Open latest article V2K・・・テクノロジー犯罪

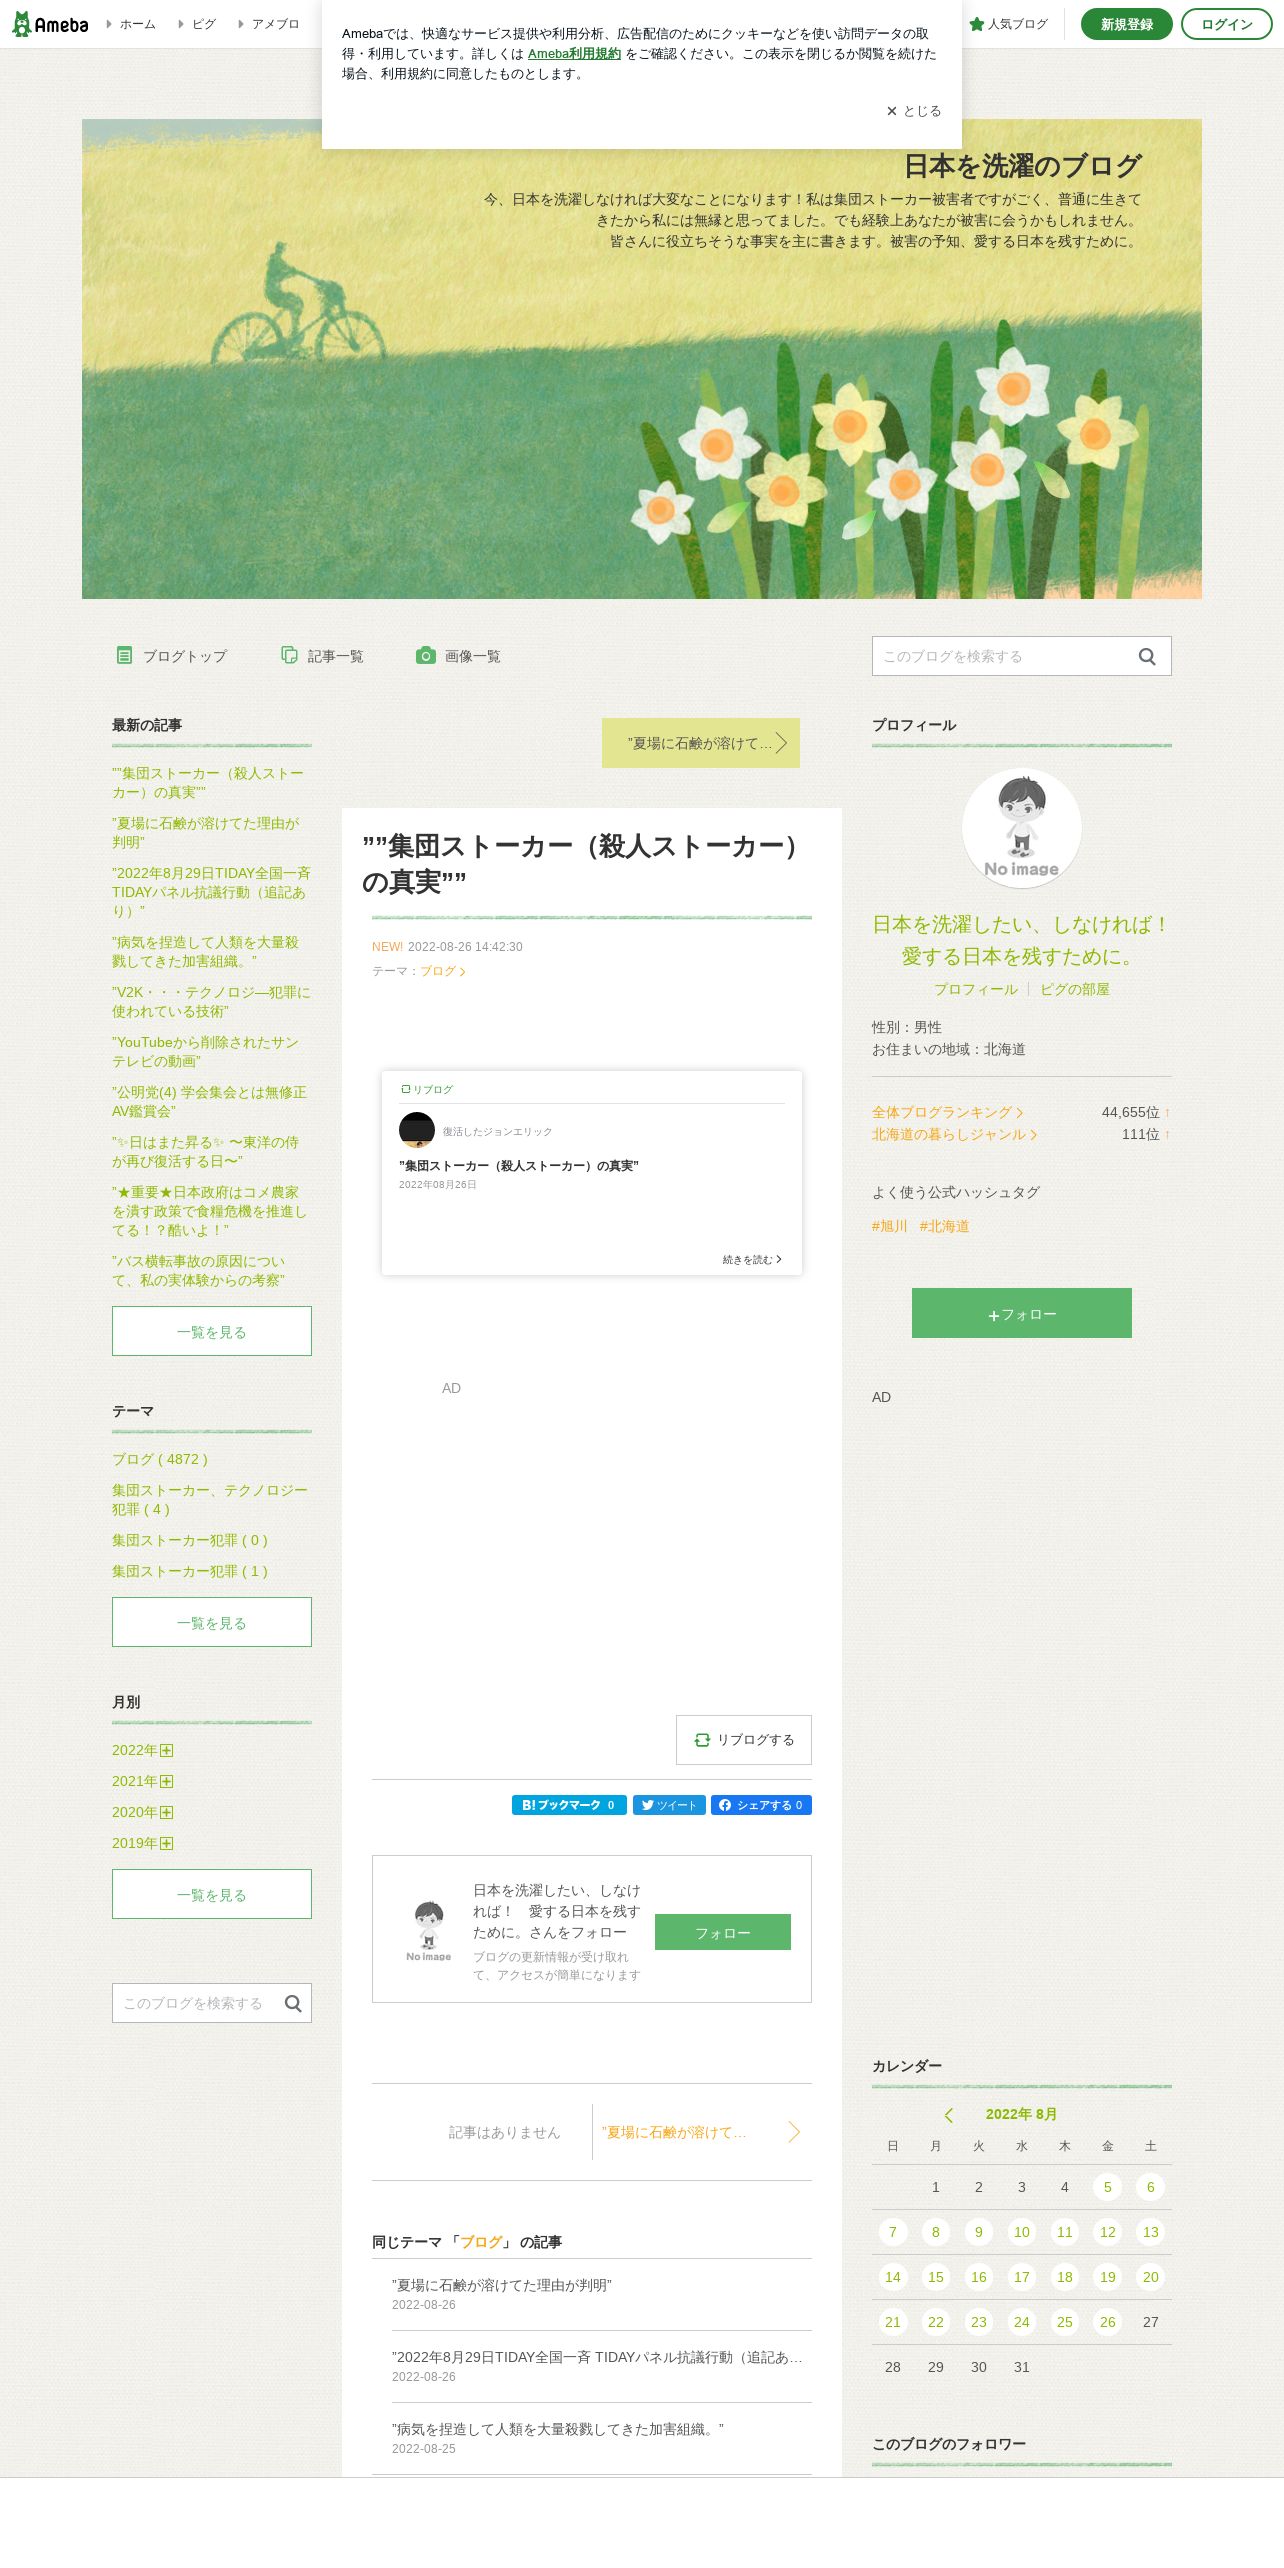click(211, 1001)
